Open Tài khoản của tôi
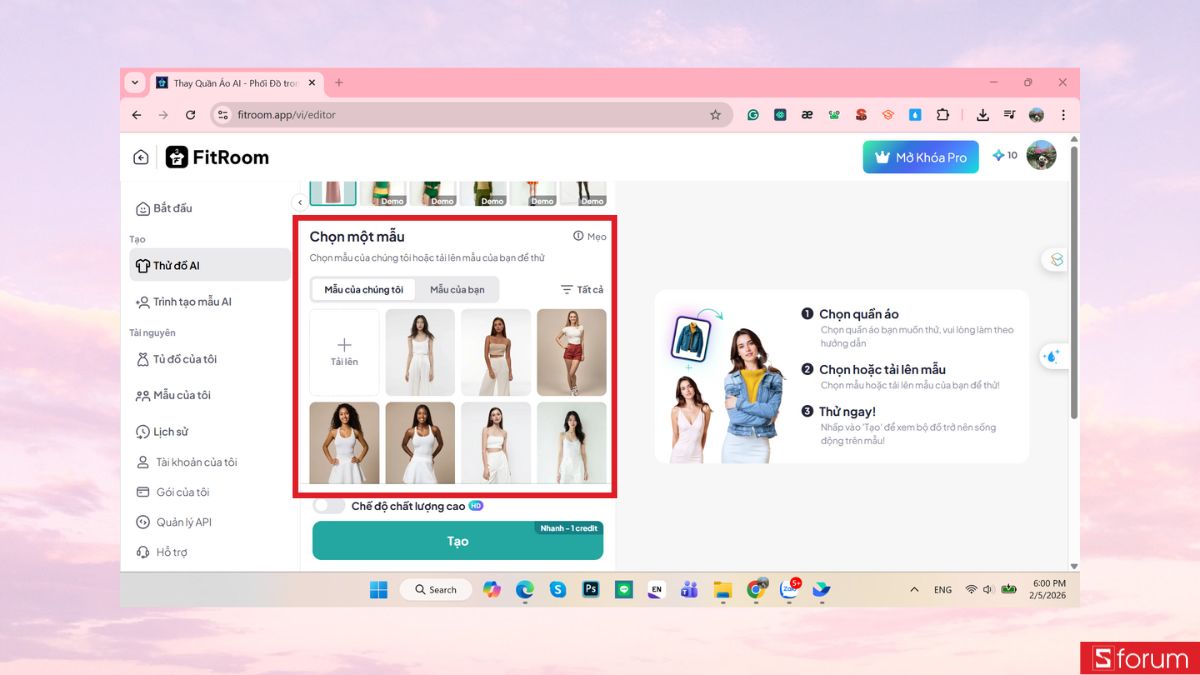Image resolution: width=1200 pixels, height=675 pixels. coord(187,462)
